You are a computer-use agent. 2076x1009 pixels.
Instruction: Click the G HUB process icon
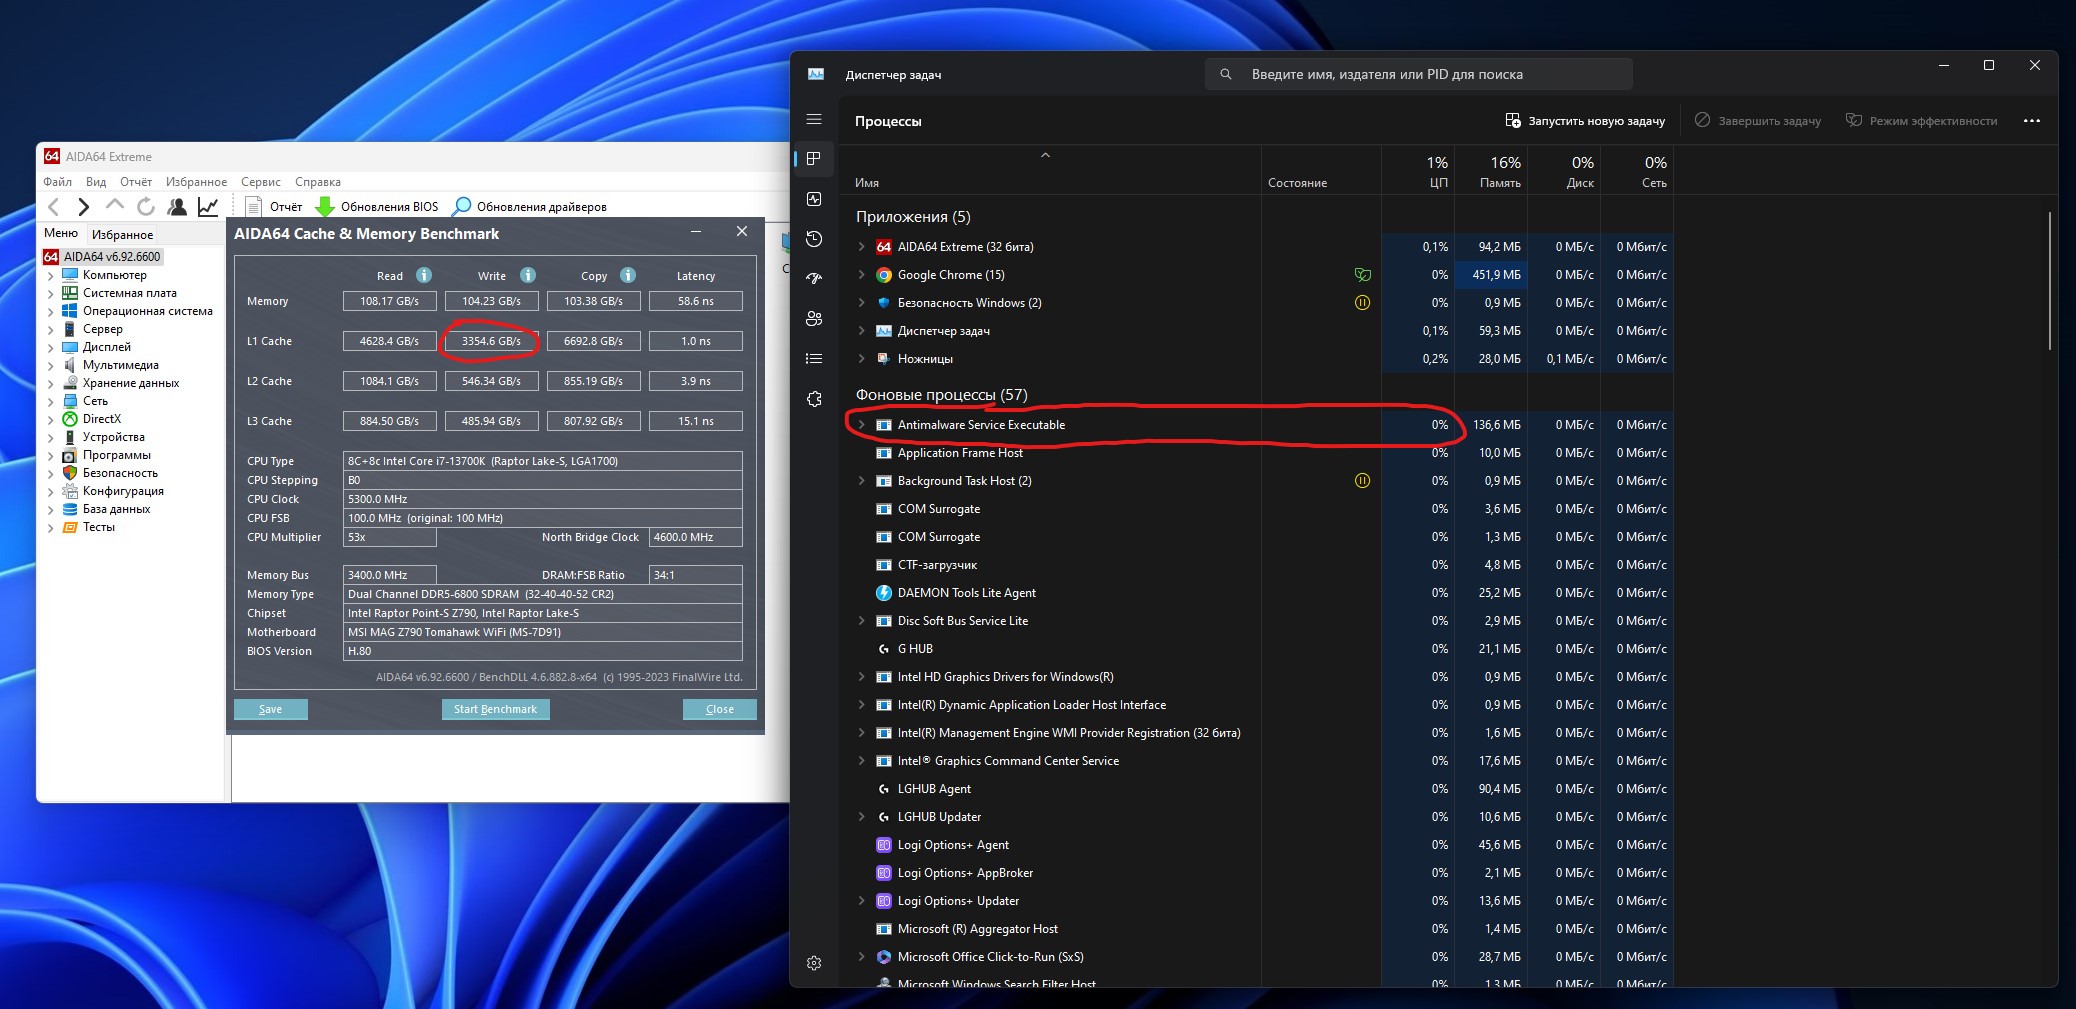tap(884, 649)
